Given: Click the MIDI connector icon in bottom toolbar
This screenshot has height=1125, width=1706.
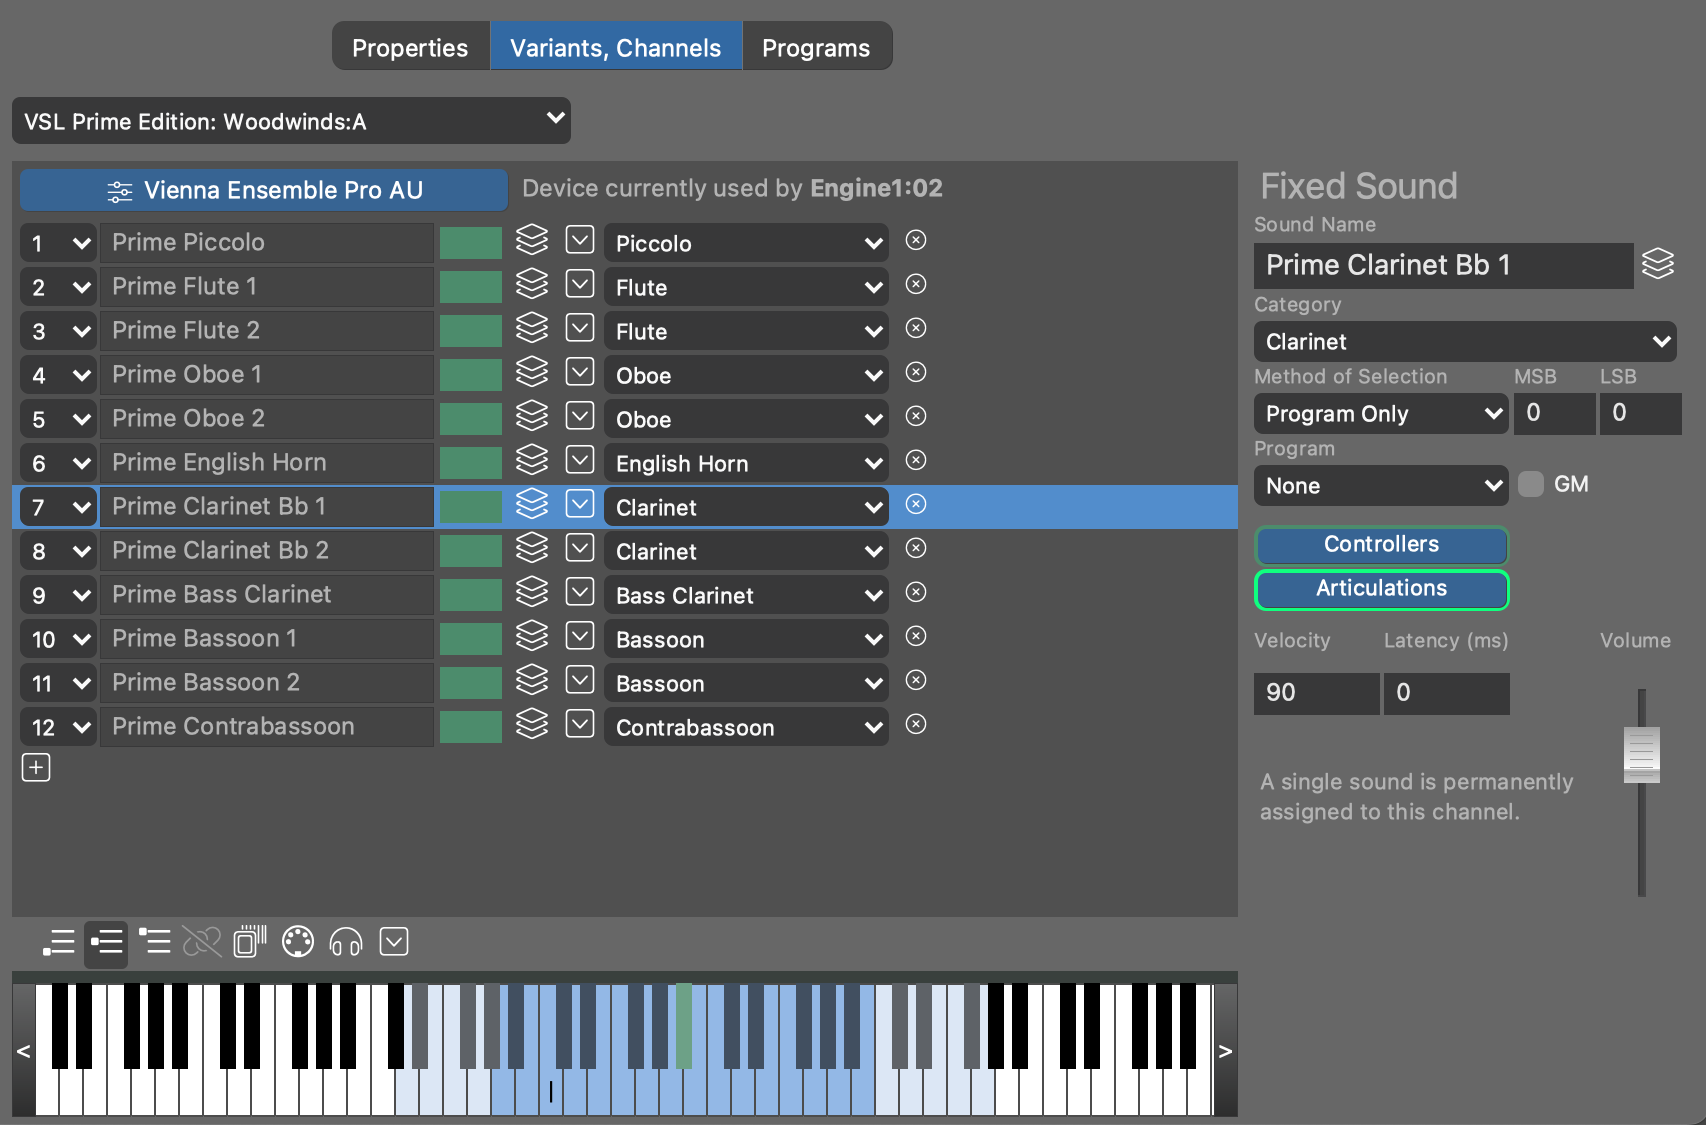Looking at the screenshot, I should pos(298,942).
